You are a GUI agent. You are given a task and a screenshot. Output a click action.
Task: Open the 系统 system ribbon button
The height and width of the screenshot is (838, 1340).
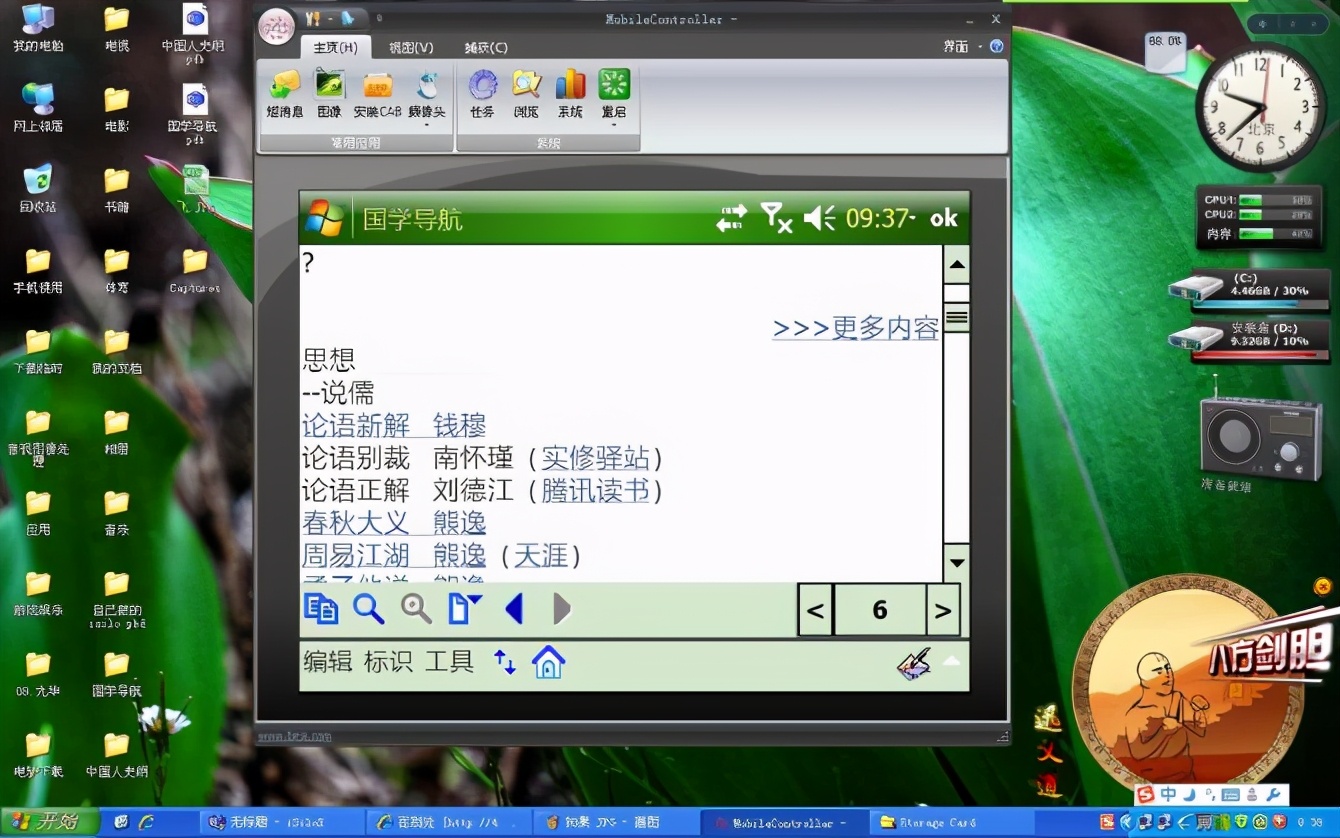[570, 95]
